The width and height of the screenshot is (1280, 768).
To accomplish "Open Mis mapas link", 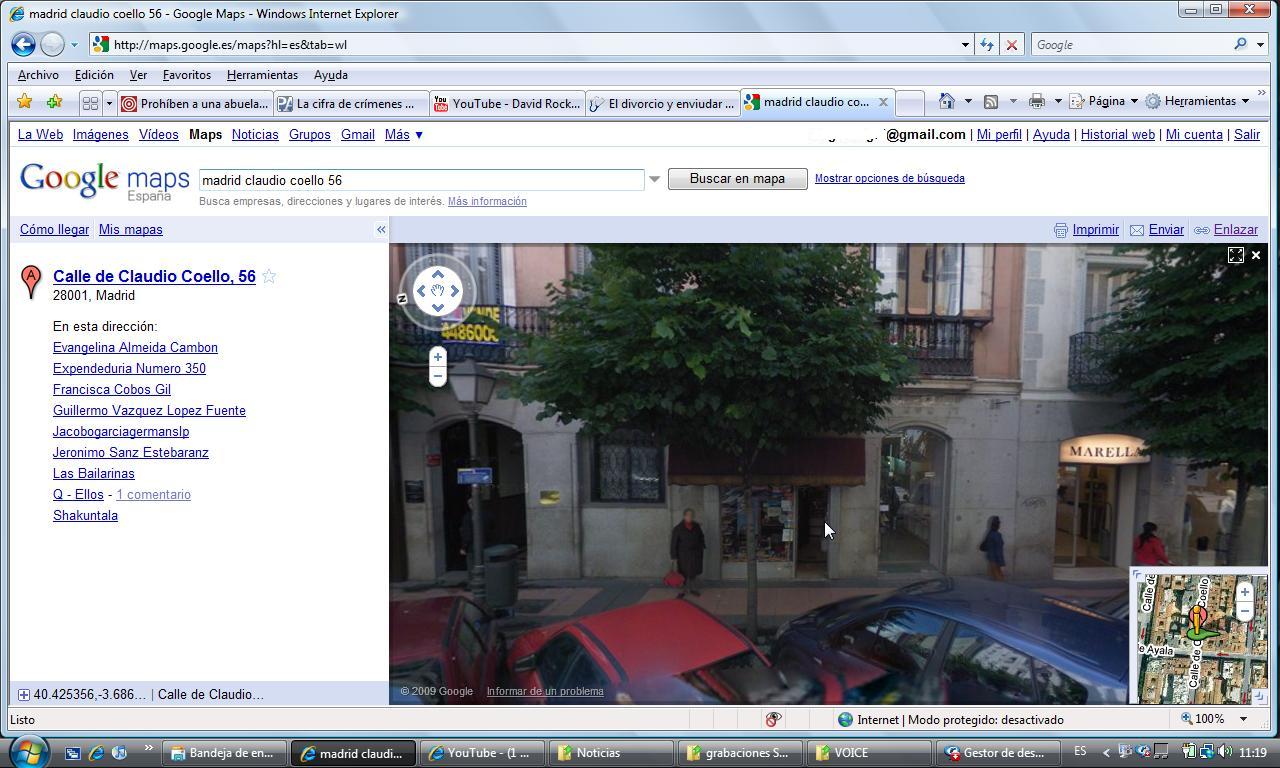I will tap(130, 230).
